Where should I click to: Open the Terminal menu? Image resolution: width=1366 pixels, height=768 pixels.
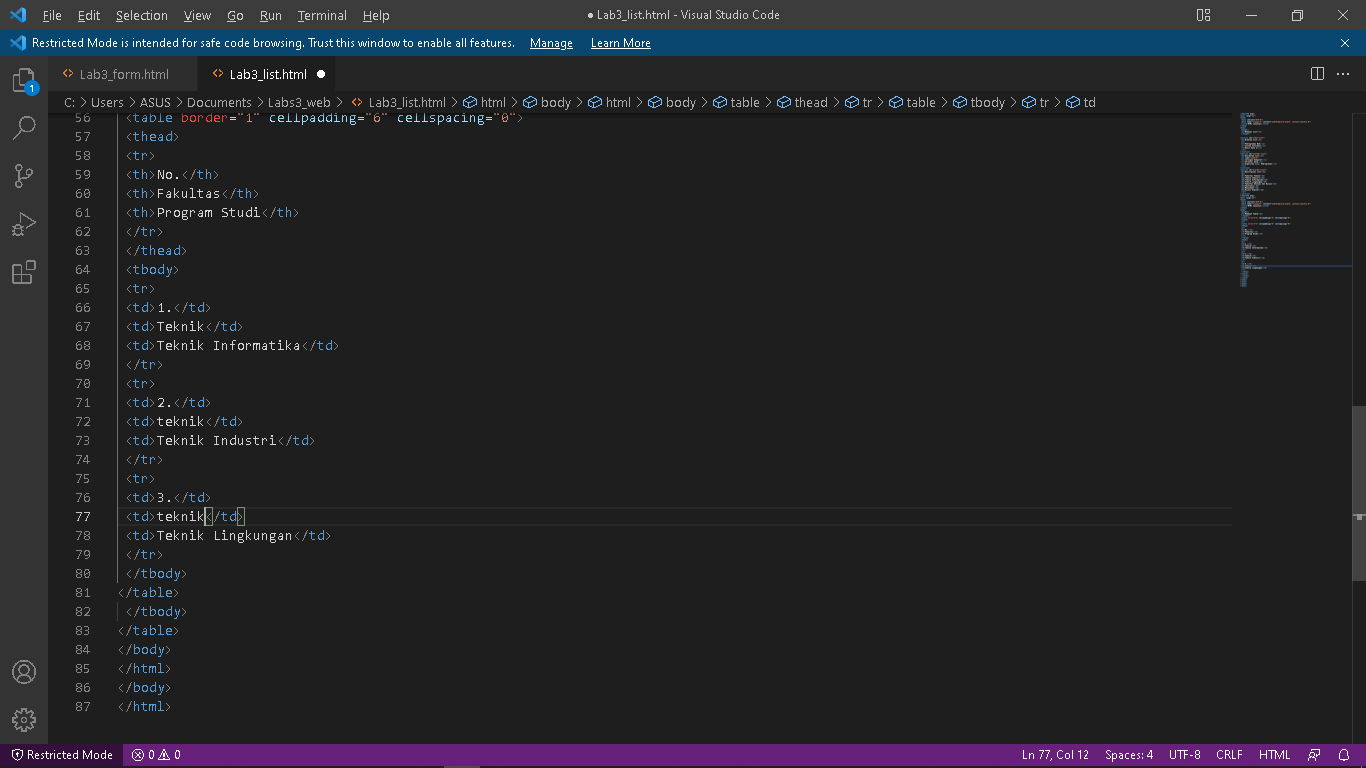(321, 15)
